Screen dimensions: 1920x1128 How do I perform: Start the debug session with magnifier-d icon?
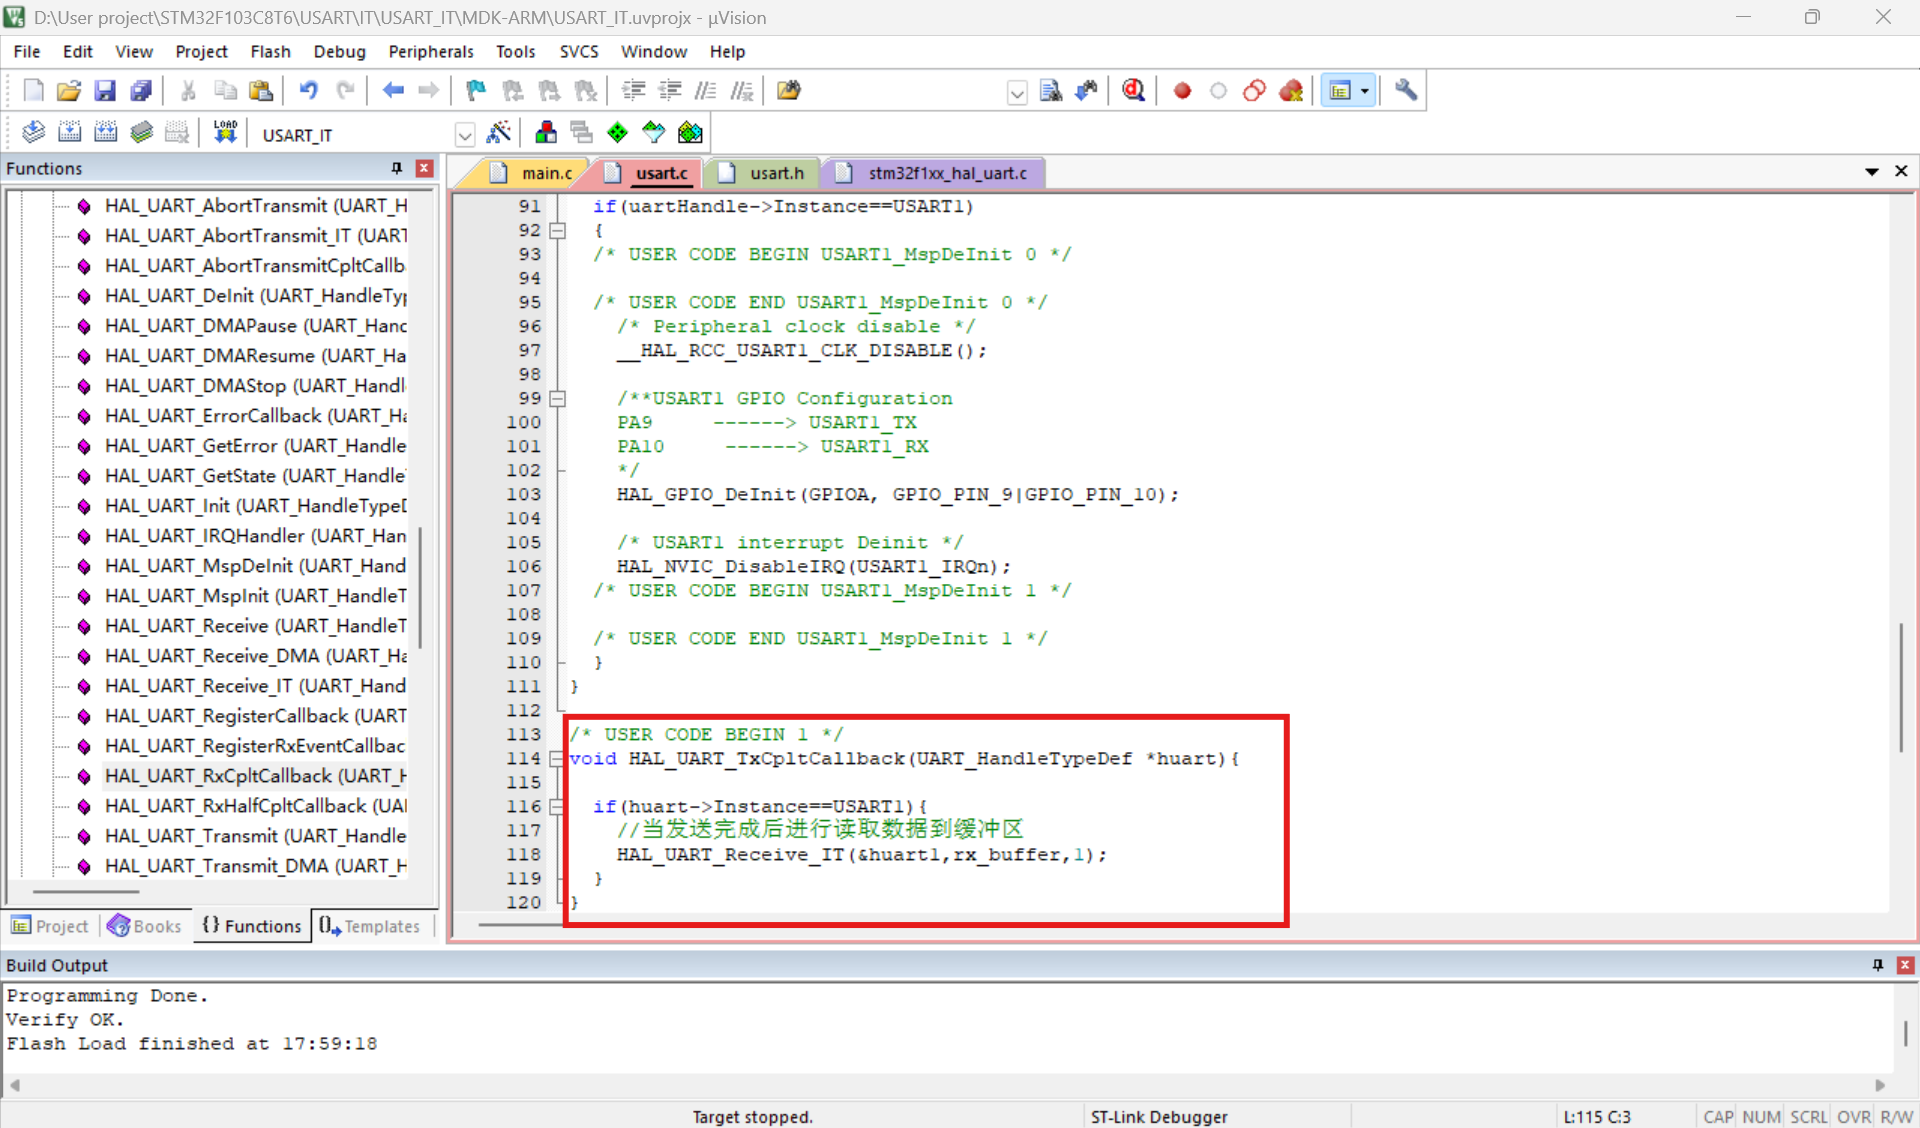[1133, 91]
